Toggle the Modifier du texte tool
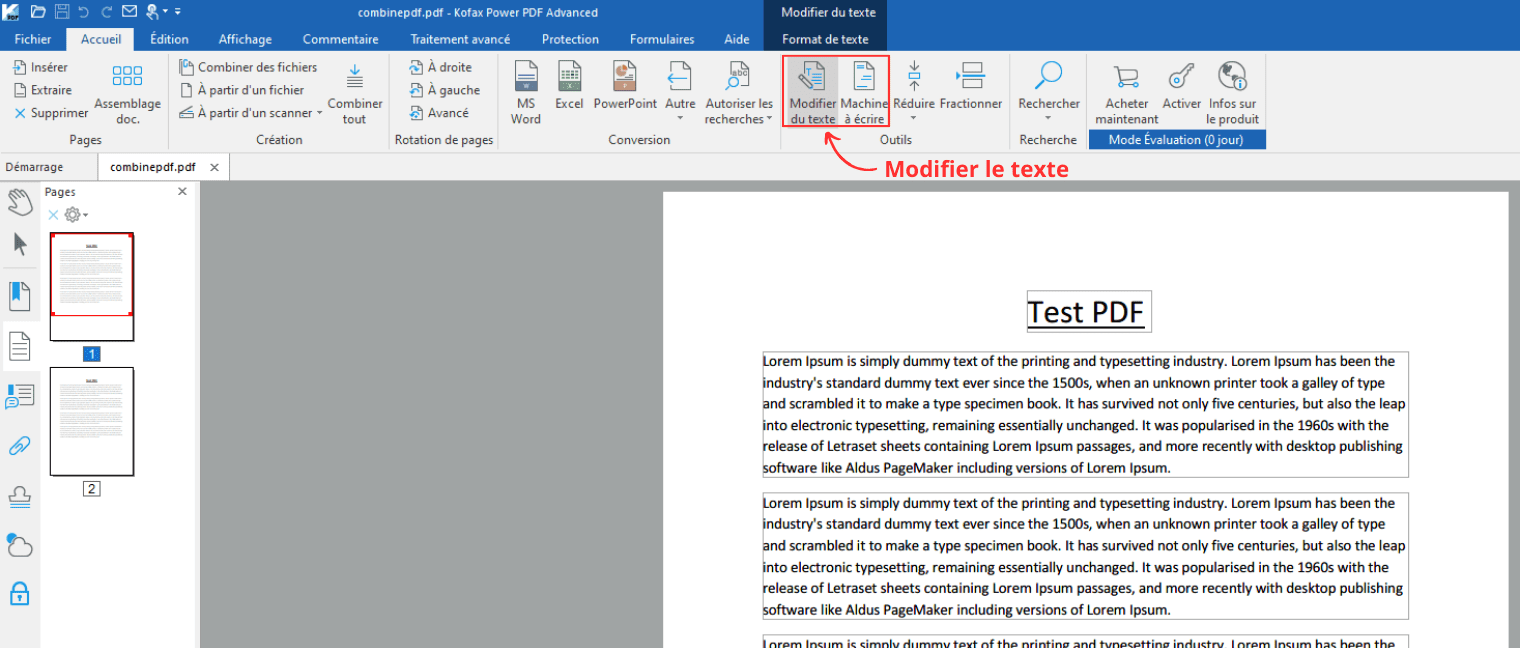Viewport: 1520px width, 648px height. 812,94
